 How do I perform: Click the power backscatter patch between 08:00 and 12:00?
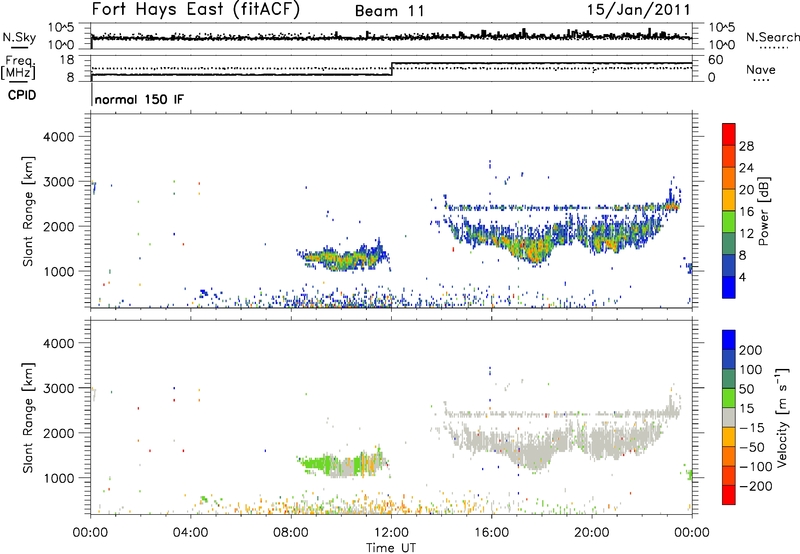[x=343, y=257]
